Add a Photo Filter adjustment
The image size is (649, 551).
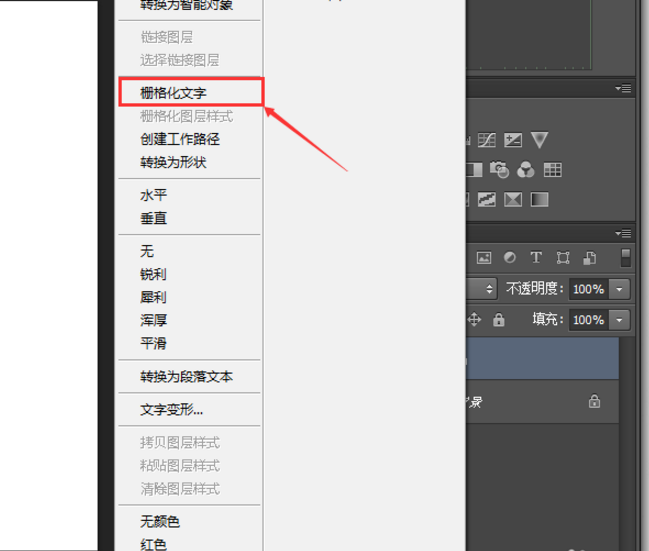(499, 169)
